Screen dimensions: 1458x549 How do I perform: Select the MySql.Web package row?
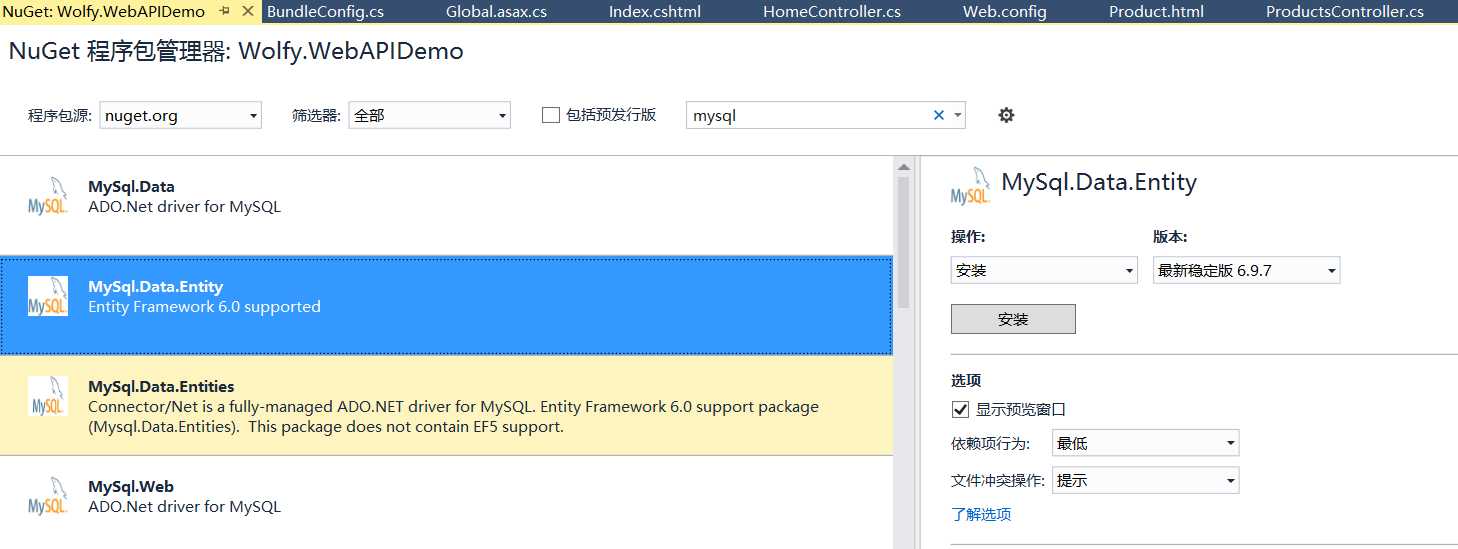446,502
